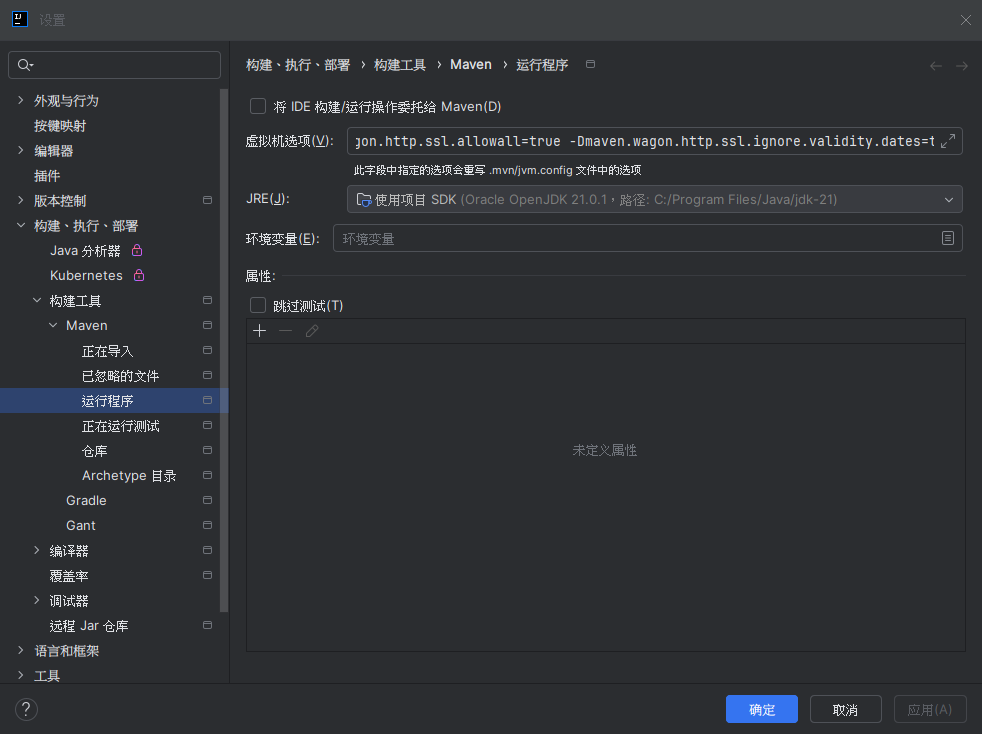This screenshot has height=734, width=982.
Task: Edit property with the pencil icon
Action: click(x=312, y=331)
